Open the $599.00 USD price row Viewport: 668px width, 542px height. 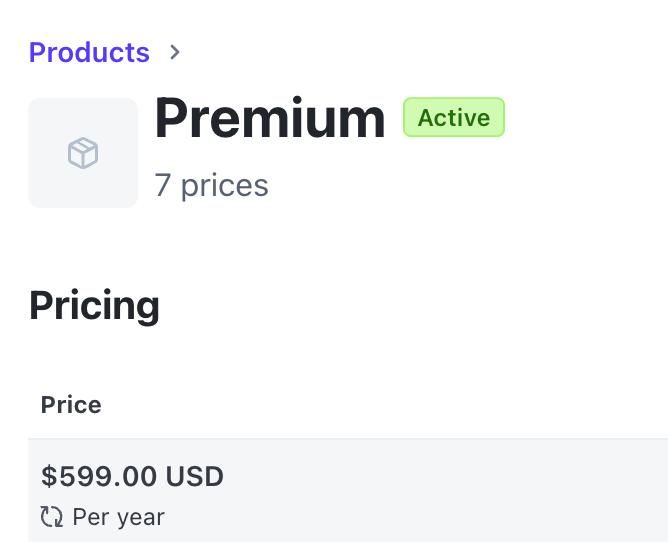click(132, 476)
